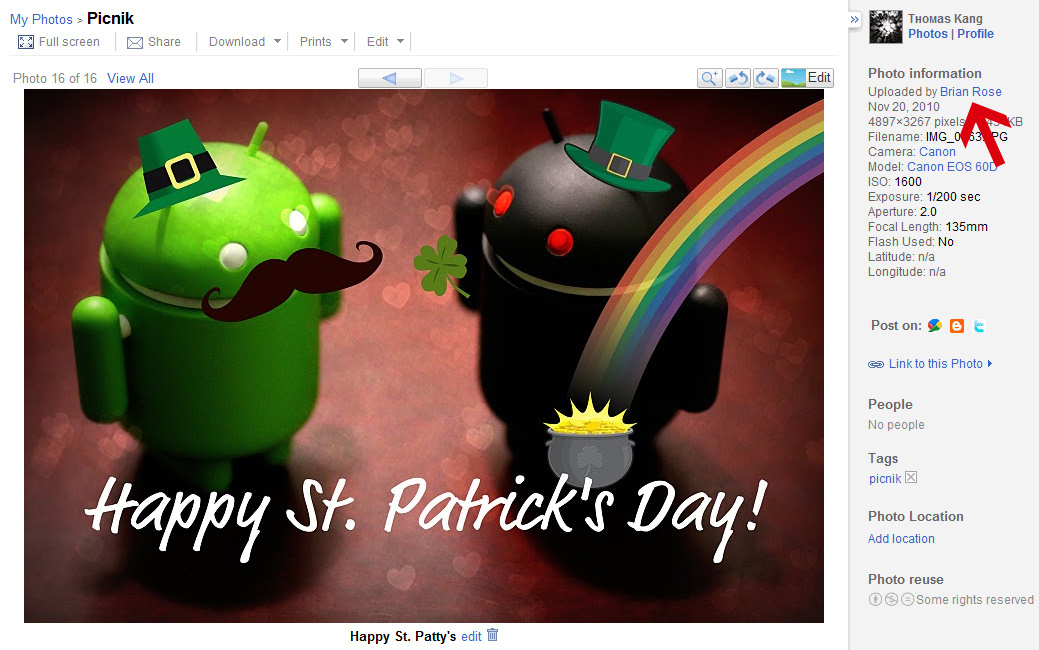Image resolution: width=1039 pixels, height=650 pixels.
Task: Click Some rights reserved text
Action: pyautogui.click(x=975, y=600)
